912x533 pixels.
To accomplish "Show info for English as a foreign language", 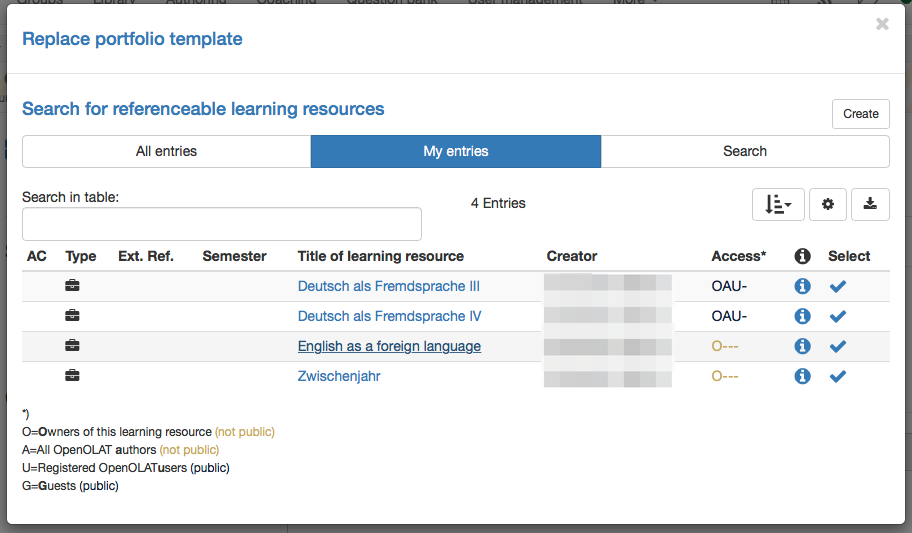I will click(x=802, y=347).
